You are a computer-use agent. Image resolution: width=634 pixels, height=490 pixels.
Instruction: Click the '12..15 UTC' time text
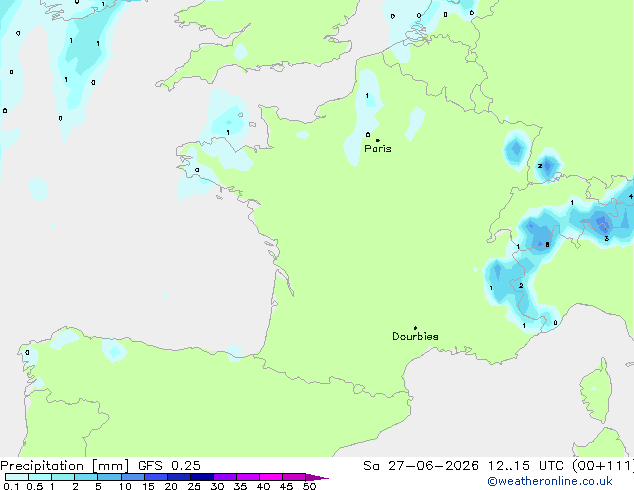click(x=526, y=466)
